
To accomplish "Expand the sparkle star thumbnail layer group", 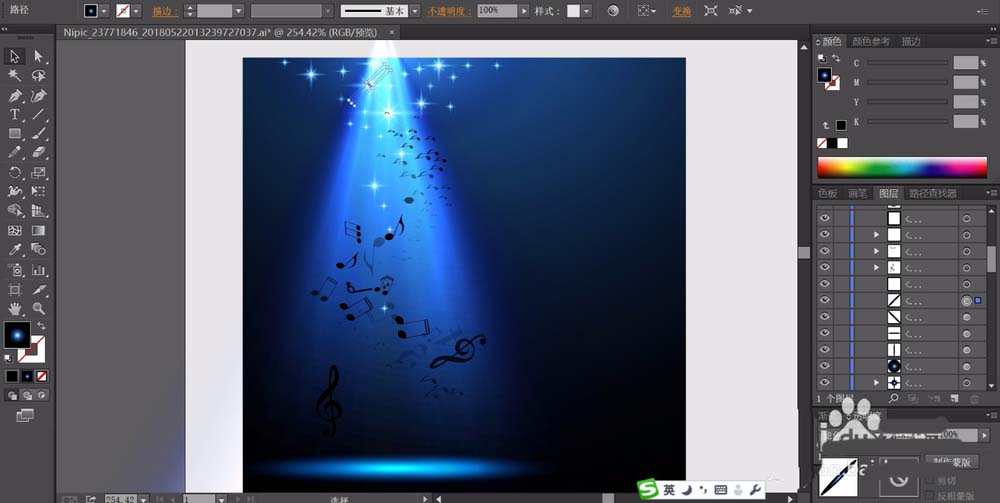I will click(x=876, y=383).
